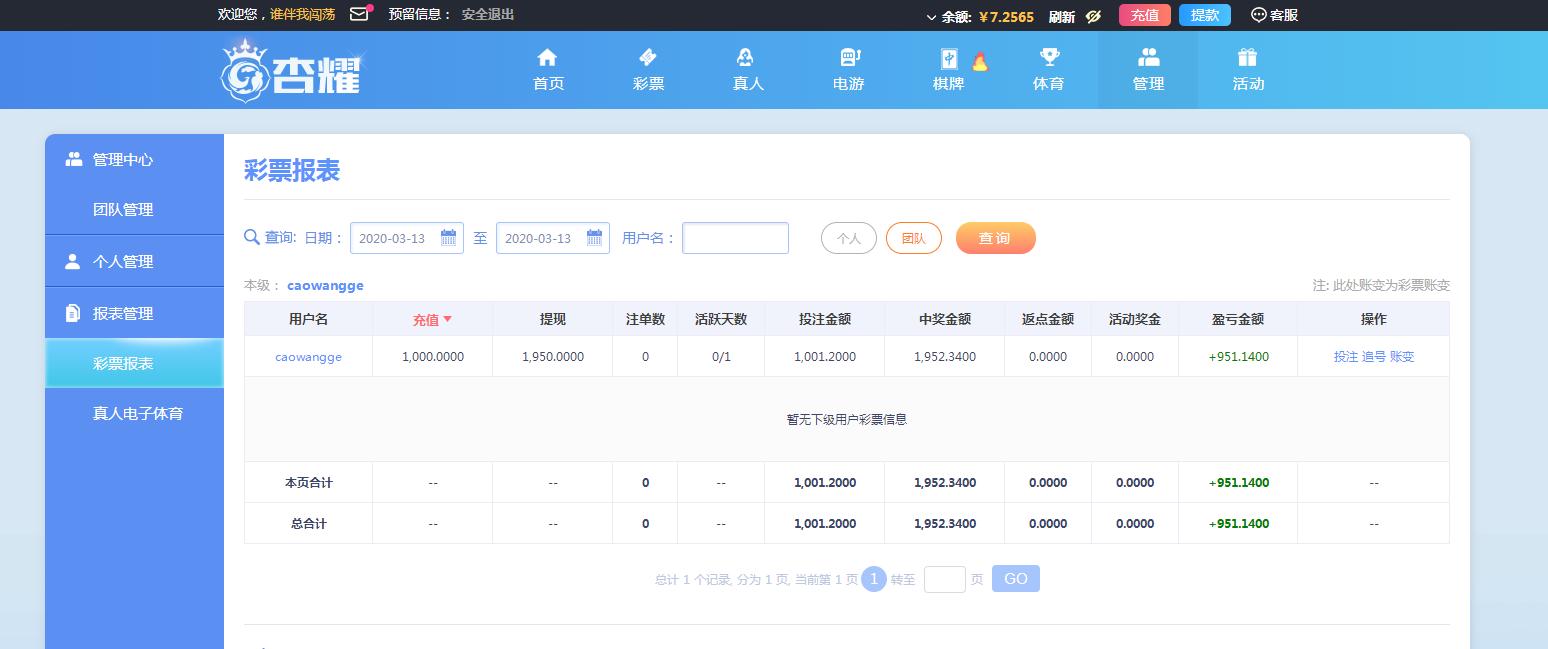Select the 真人 live dealer icon
Viewport: 1548px width, 649px height.
(x=746, y=58)
